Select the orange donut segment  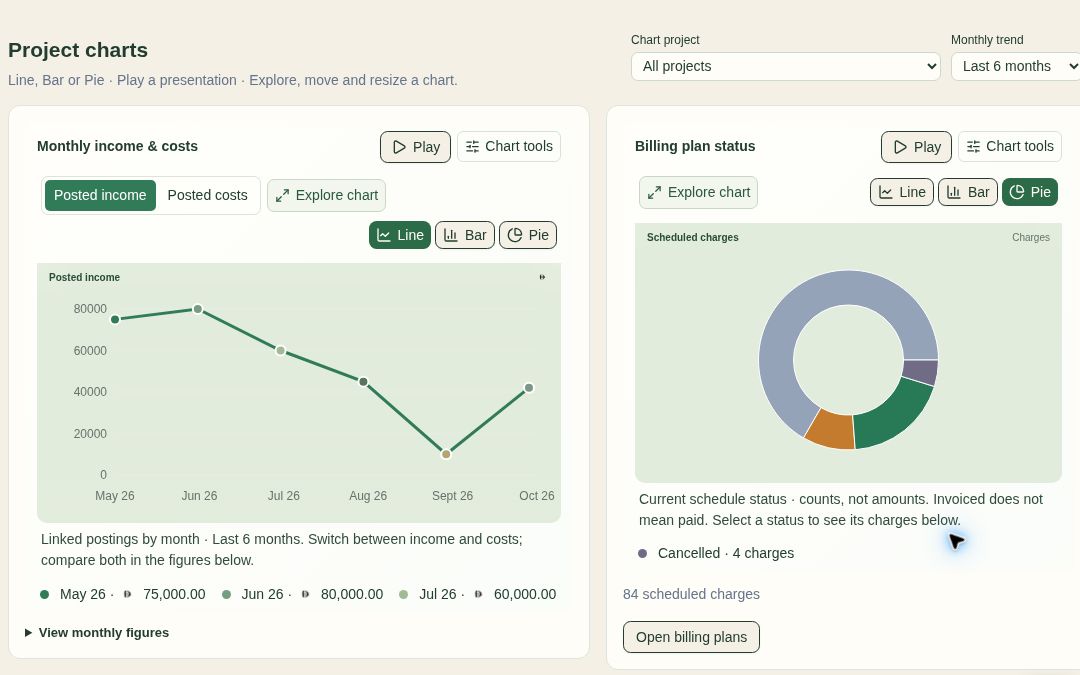click(x=832, y=430)
